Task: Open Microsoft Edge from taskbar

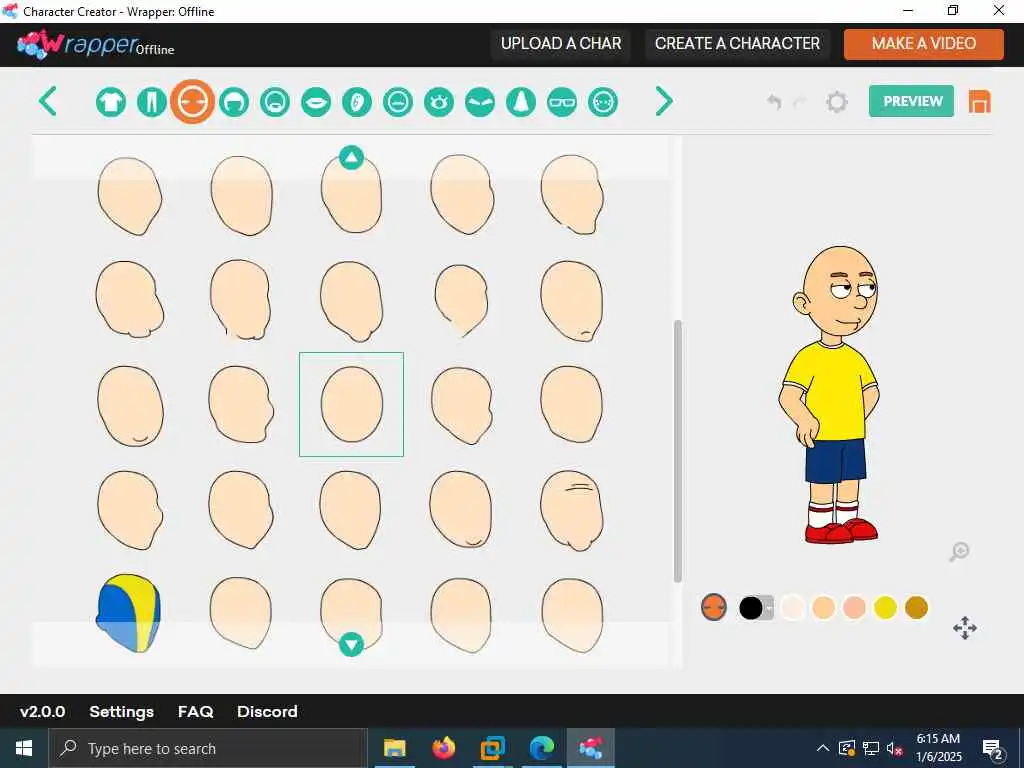Action: coord(541,748)
